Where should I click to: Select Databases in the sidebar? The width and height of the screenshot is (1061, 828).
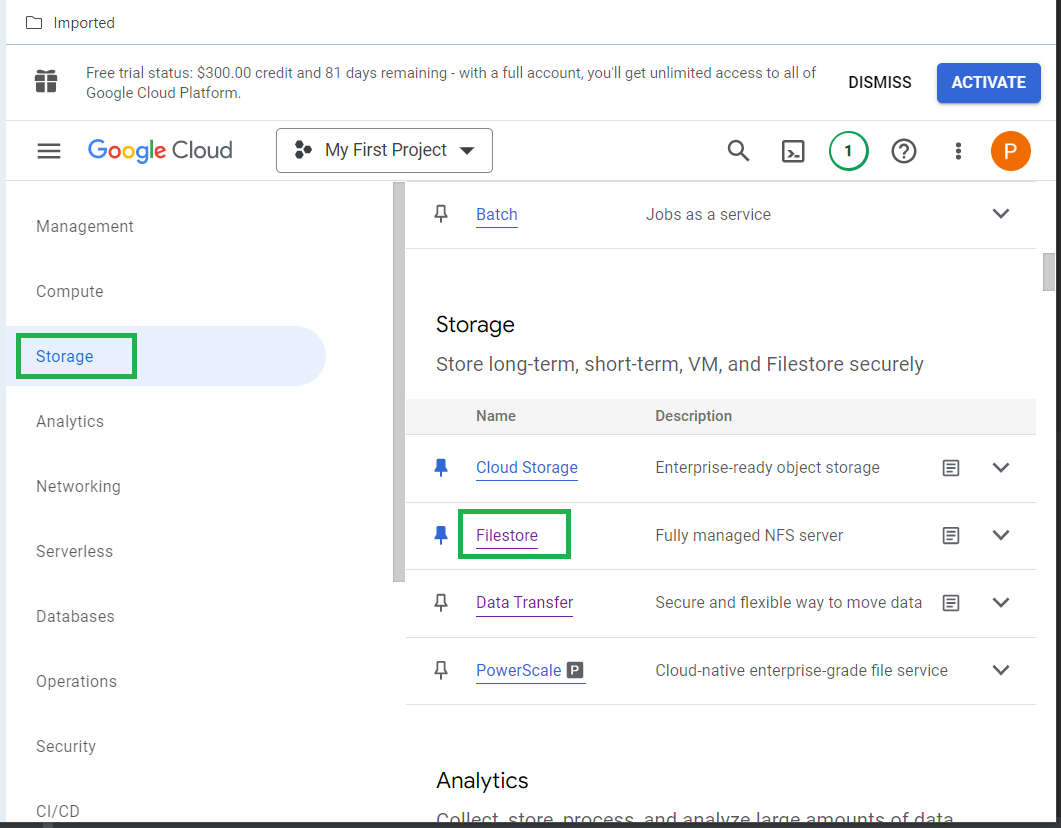tap(75, 616)
